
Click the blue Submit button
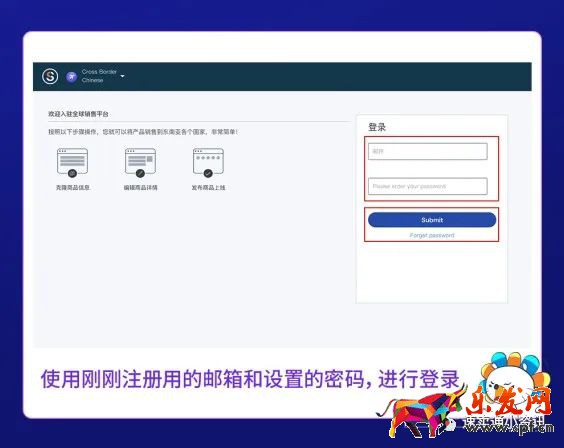click(432, 220)
